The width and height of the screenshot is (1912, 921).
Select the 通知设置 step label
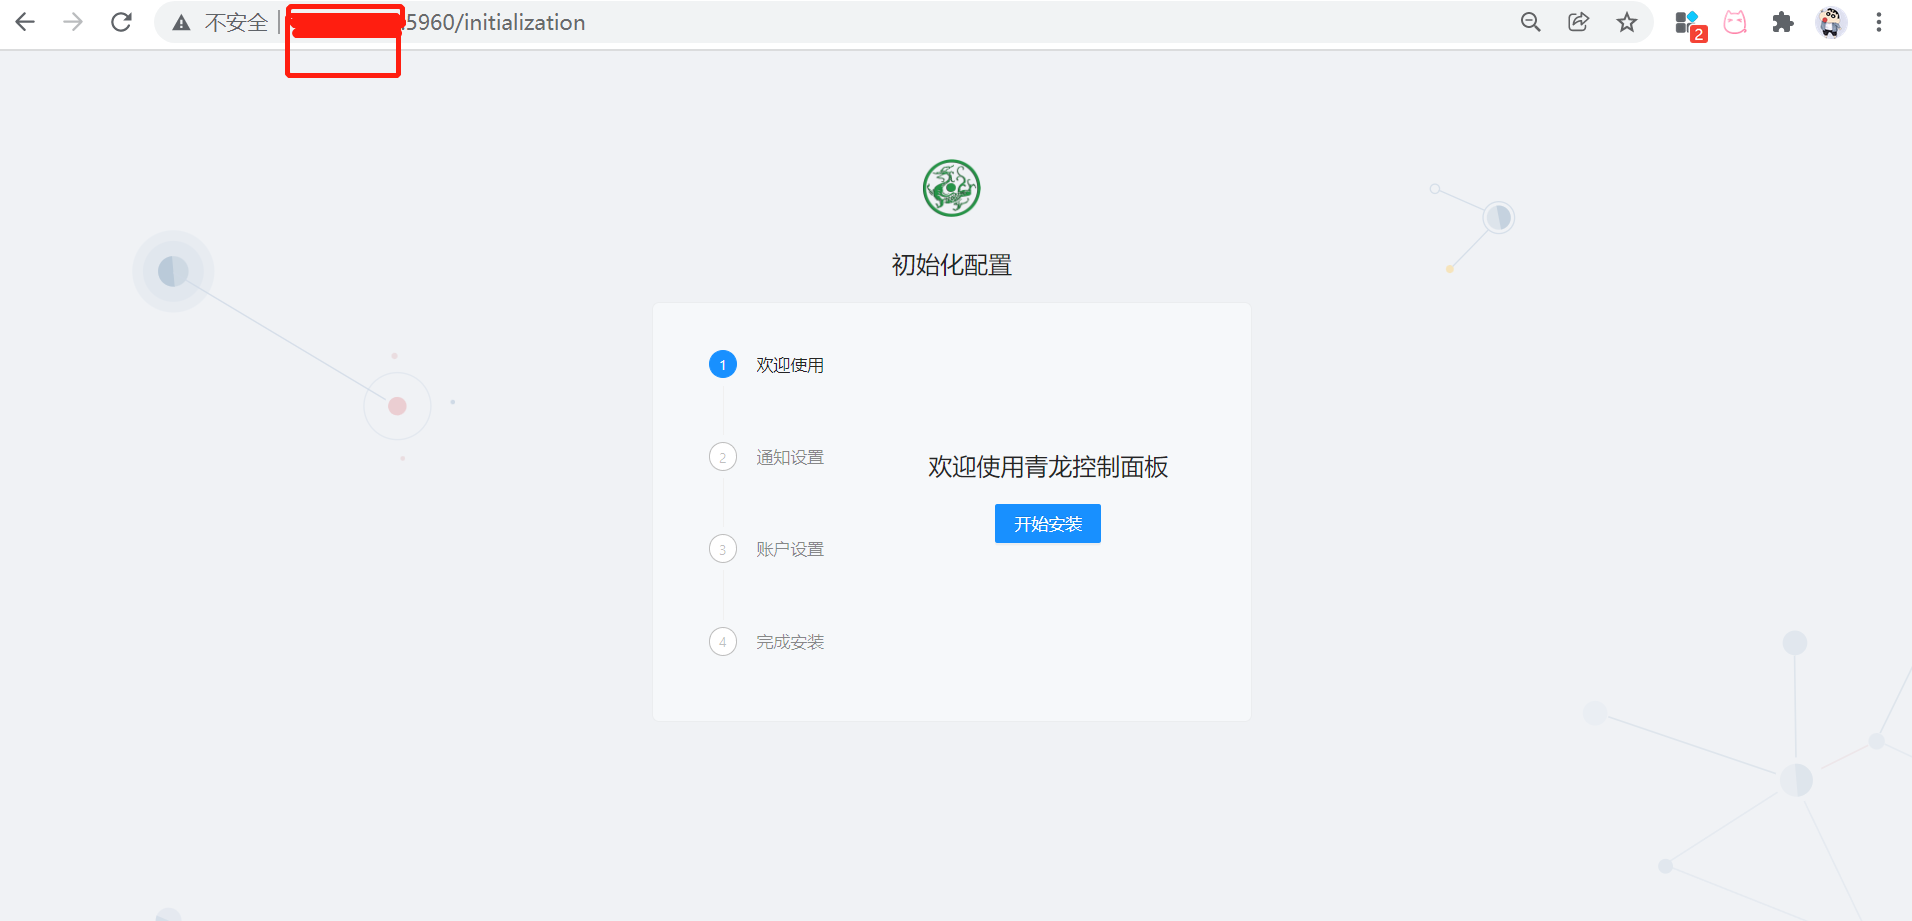(x=789, y=457)
